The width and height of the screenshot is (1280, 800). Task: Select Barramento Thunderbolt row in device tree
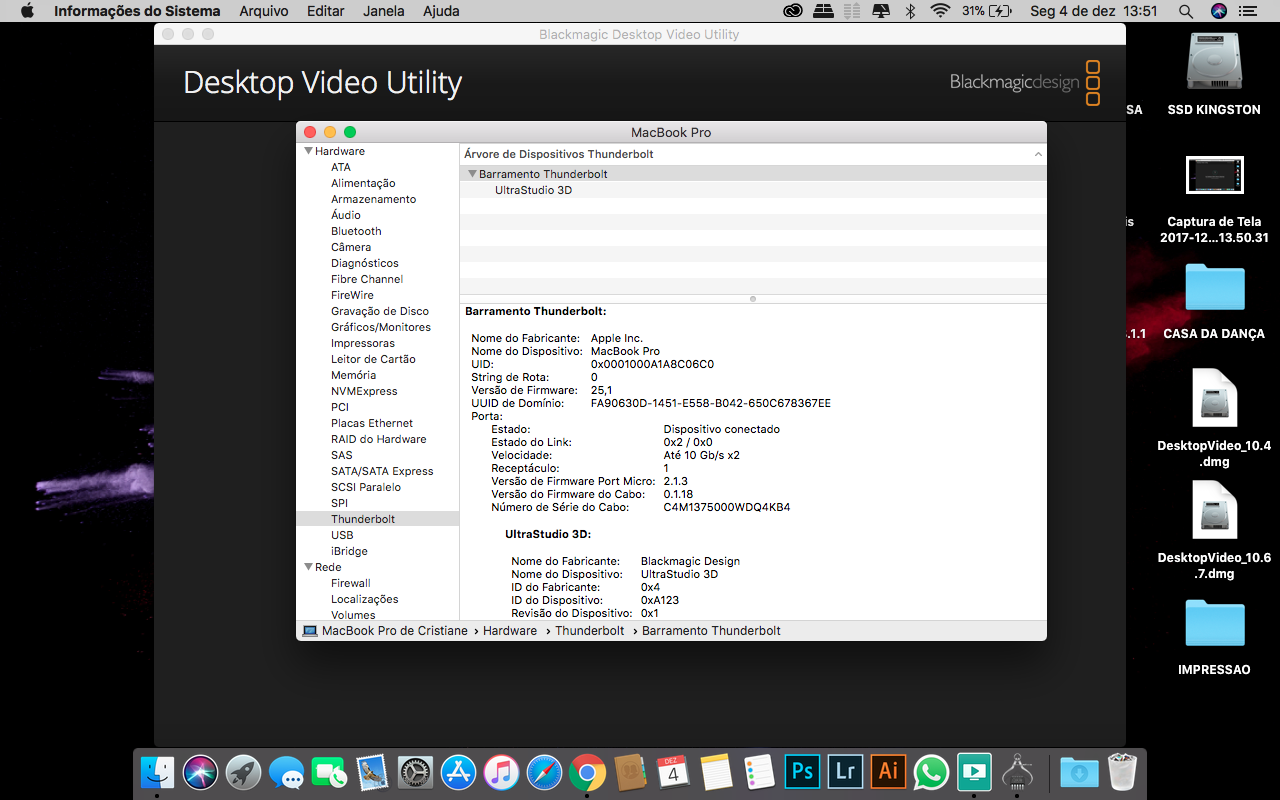(x=753, y=174)
